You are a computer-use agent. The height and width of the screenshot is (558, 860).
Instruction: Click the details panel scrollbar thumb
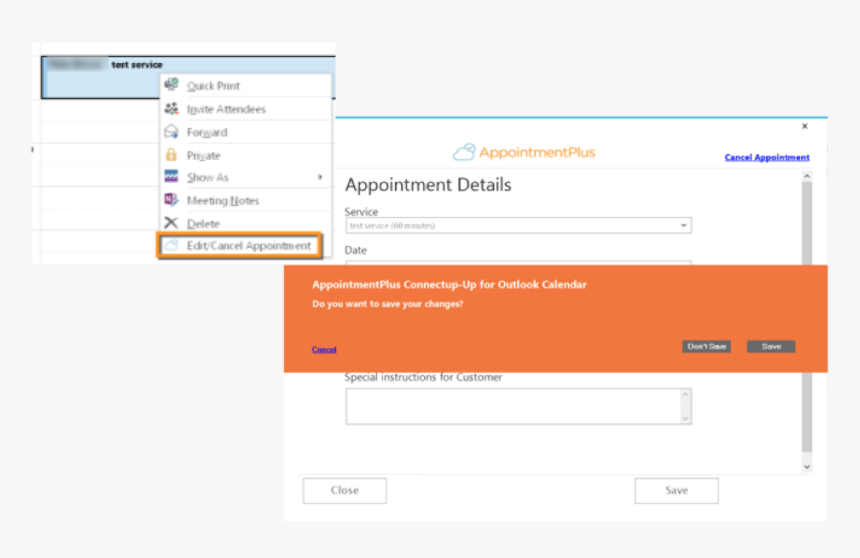(x=807, y=317)
